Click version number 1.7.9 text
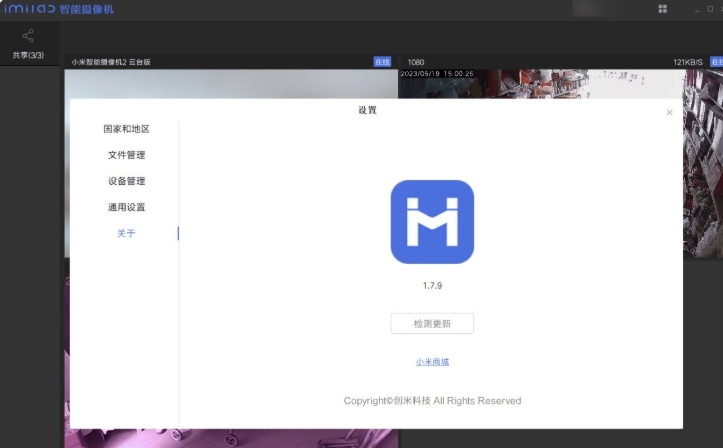Screen dimensions: 723x448 point(432,286)
